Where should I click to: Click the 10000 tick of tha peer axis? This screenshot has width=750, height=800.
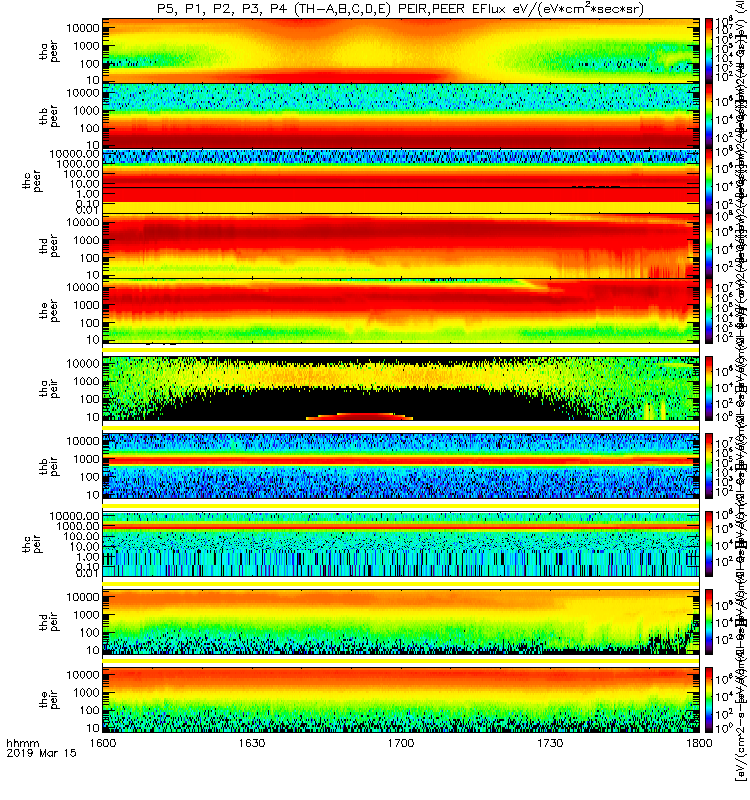point(83,28)
